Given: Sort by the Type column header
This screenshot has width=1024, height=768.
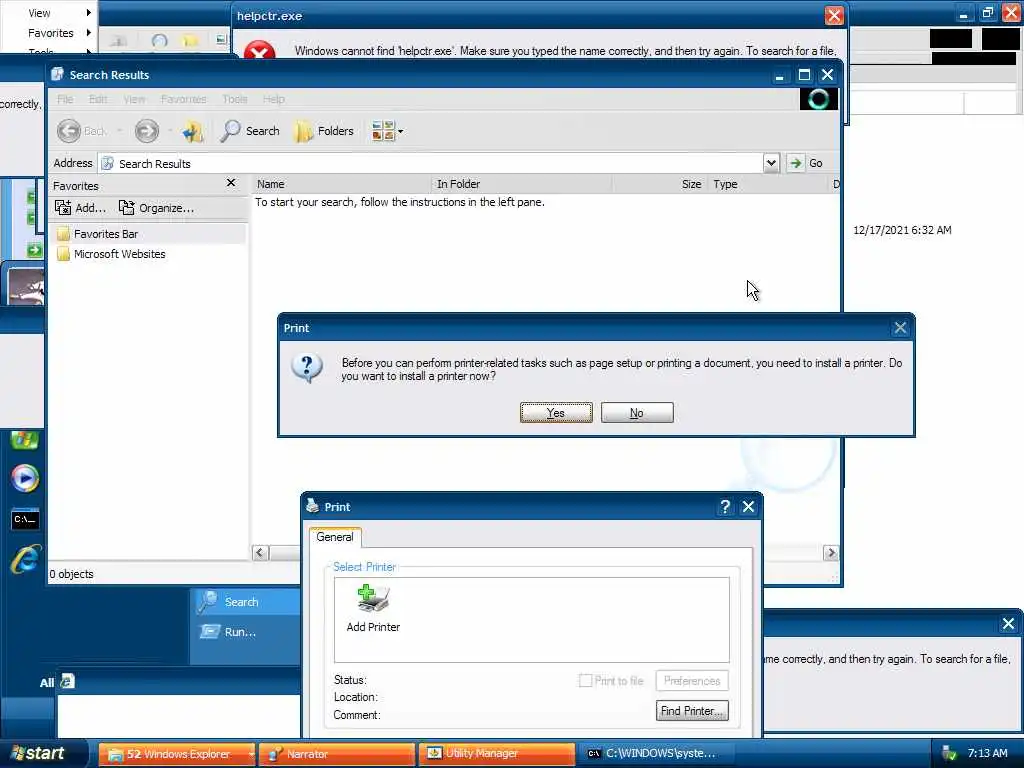Looking at the screenshot, I should coord(768,184).
